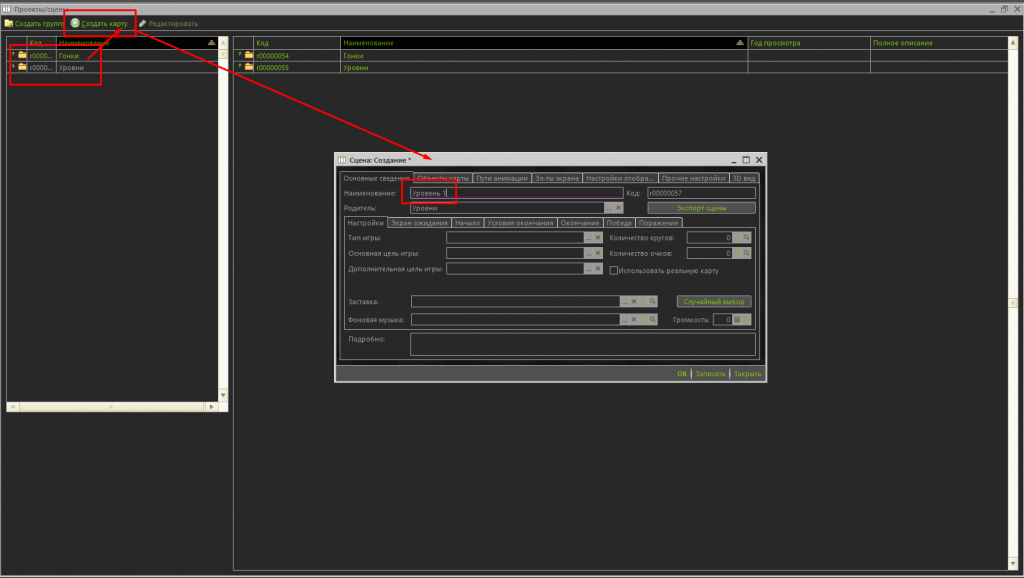1024x578 pixels.
Task: Click magnifier icon in Фоновая музыка row
Action: pos(652,319)
